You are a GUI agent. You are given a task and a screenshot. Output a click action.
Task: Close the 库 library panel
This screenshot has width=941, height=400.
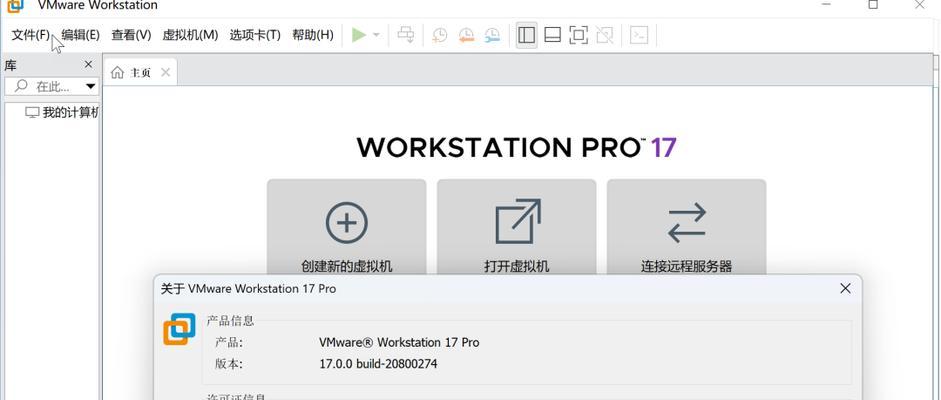coord(88,64)
